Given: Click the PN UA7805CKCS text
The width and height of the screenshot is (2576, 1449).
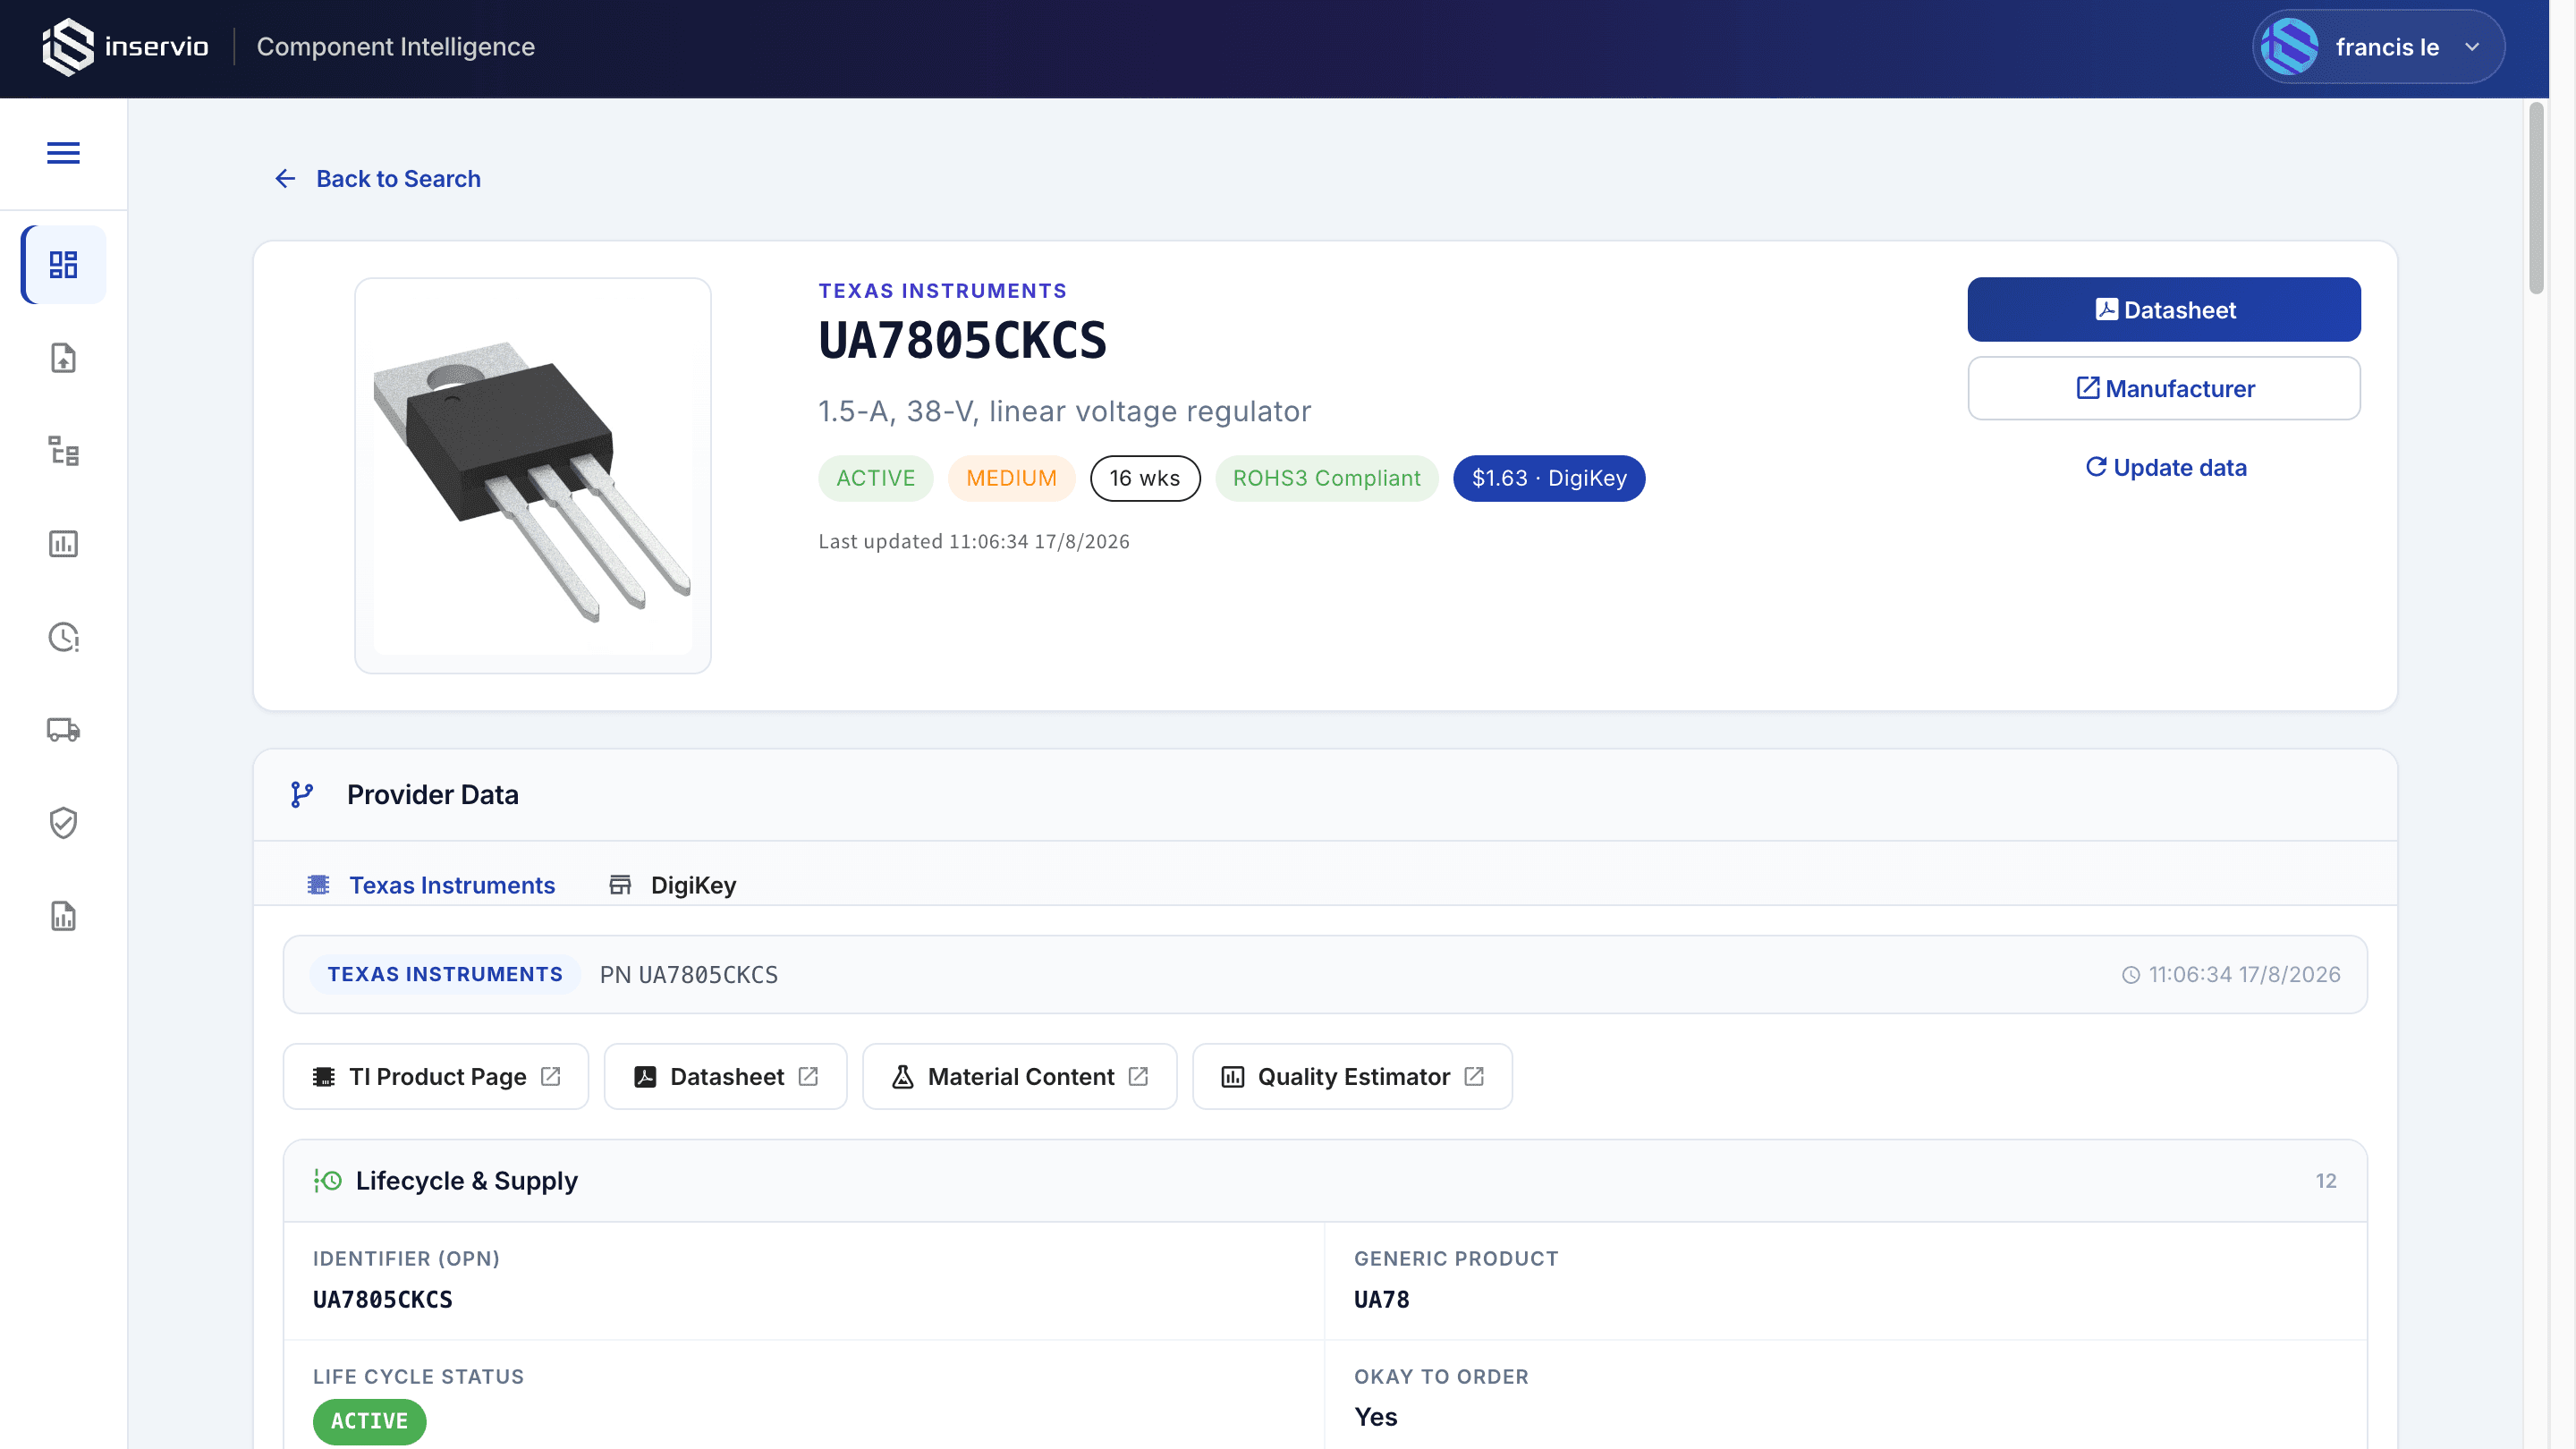Looking at the screenshot, I should (x=689, y=975).
